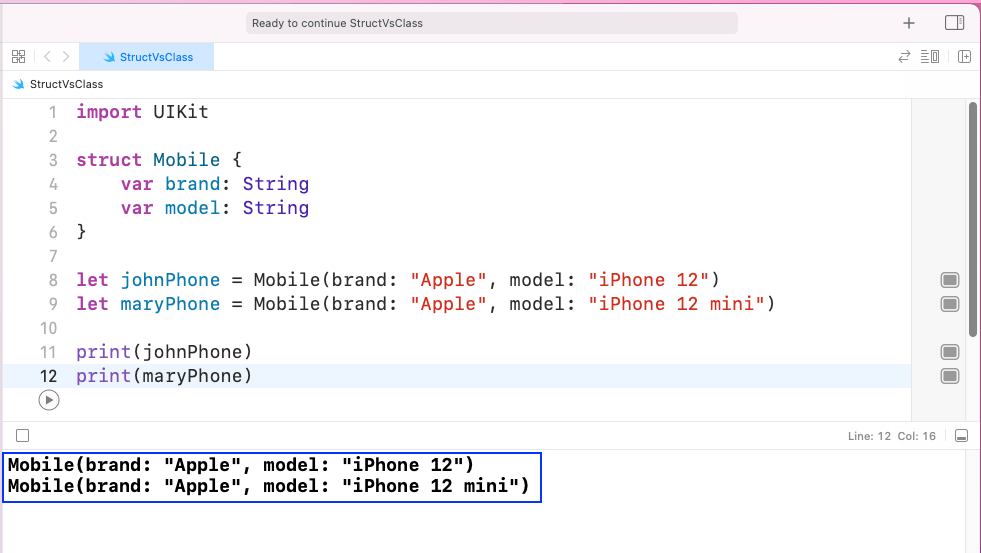Viewport: 981px width, 553px height.
Task: Show quick look result for the johnPhone declaration
Action: 950,280
